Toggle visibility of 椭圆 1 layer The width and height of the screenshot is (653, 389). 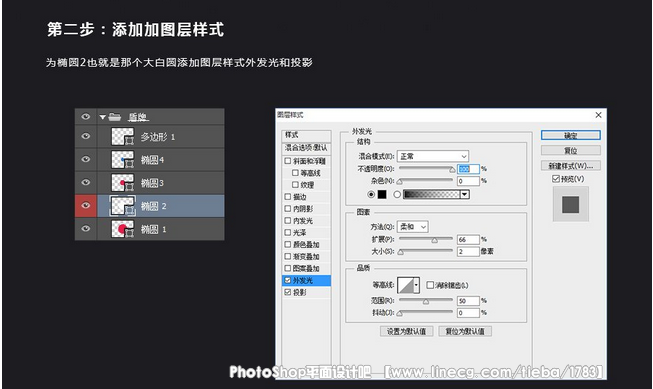(86, 229)
